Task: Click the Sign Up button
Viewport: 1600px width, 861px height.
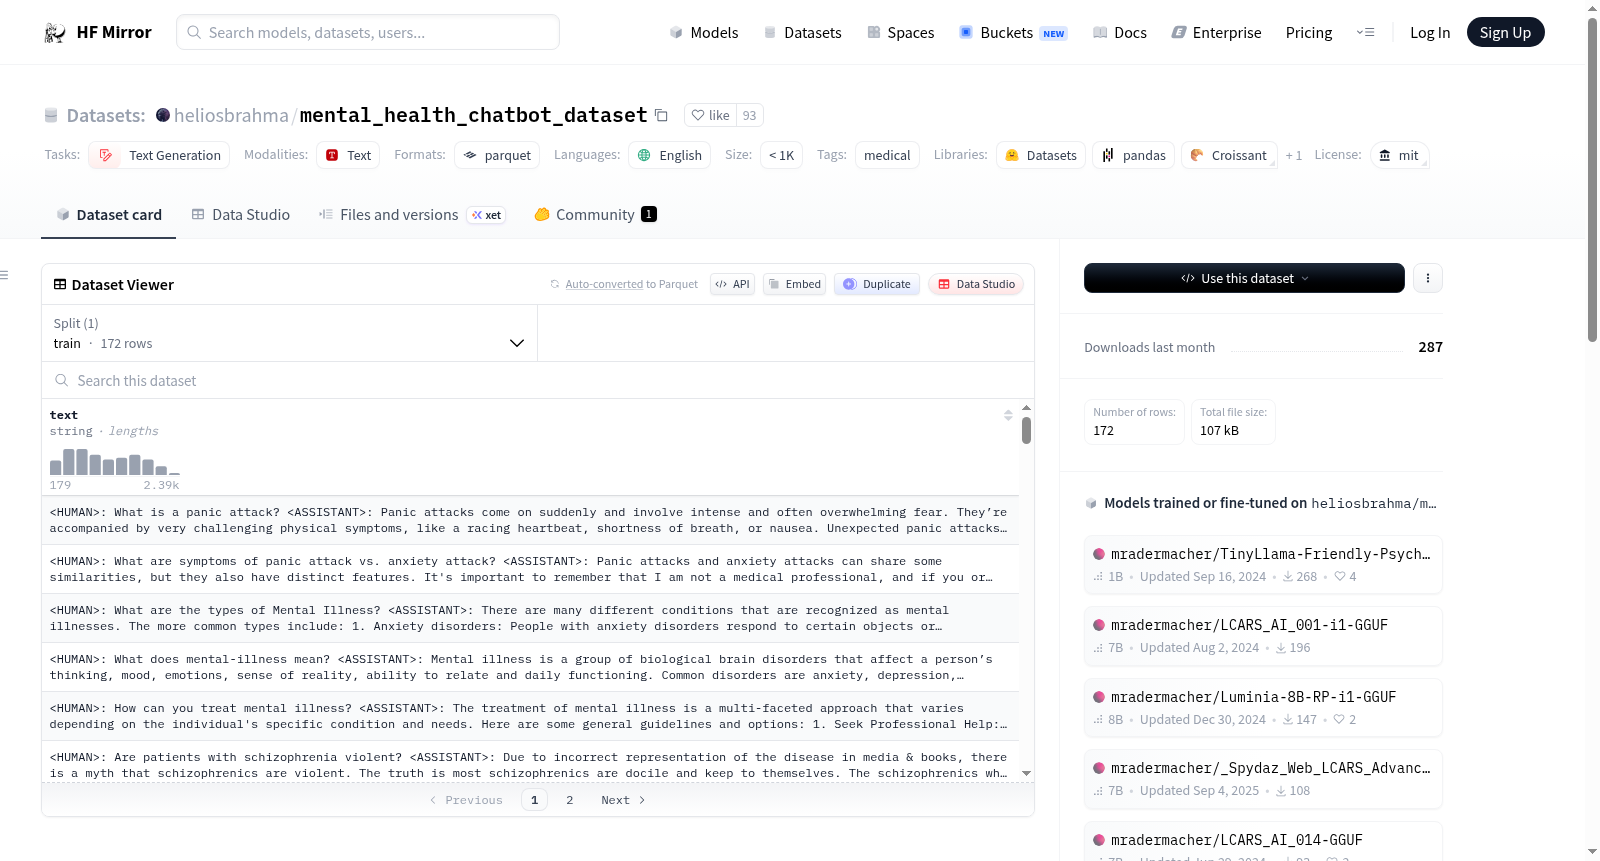Action: pyautogui.click(x=1505, y=32)
